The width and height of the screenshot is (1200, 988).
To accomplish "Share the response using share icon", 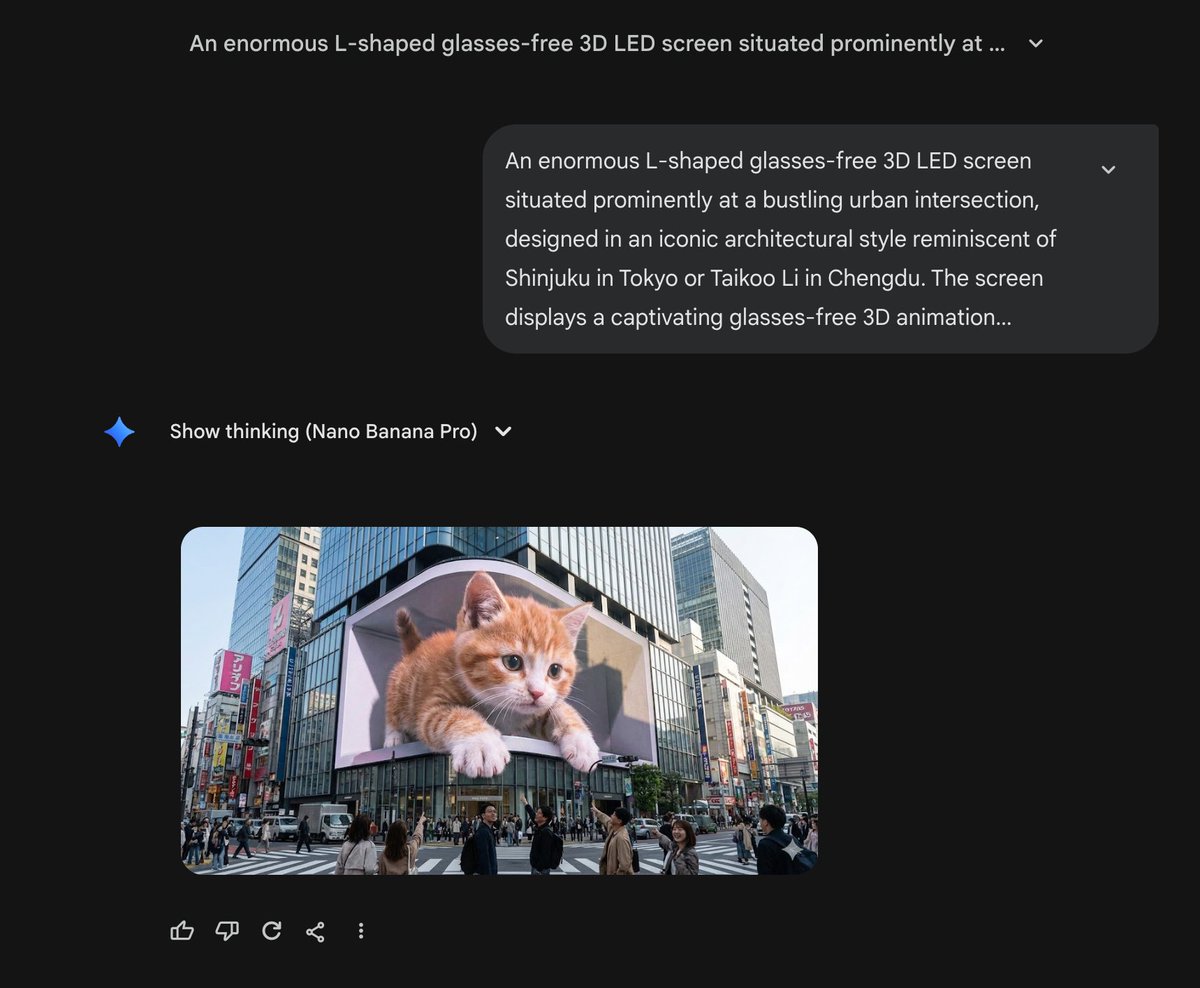I will point(315,931).
